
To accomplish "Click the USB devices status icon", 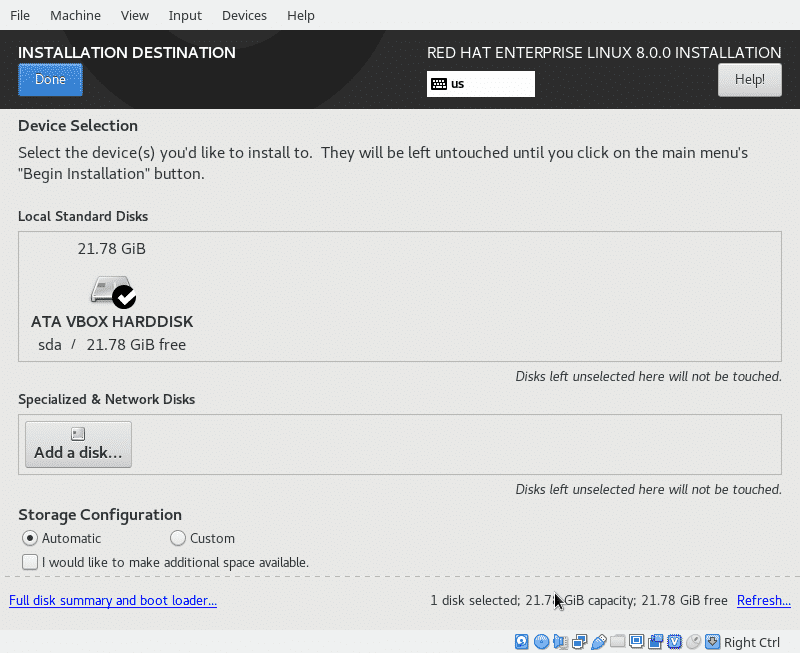I will [x=598, y=641].
